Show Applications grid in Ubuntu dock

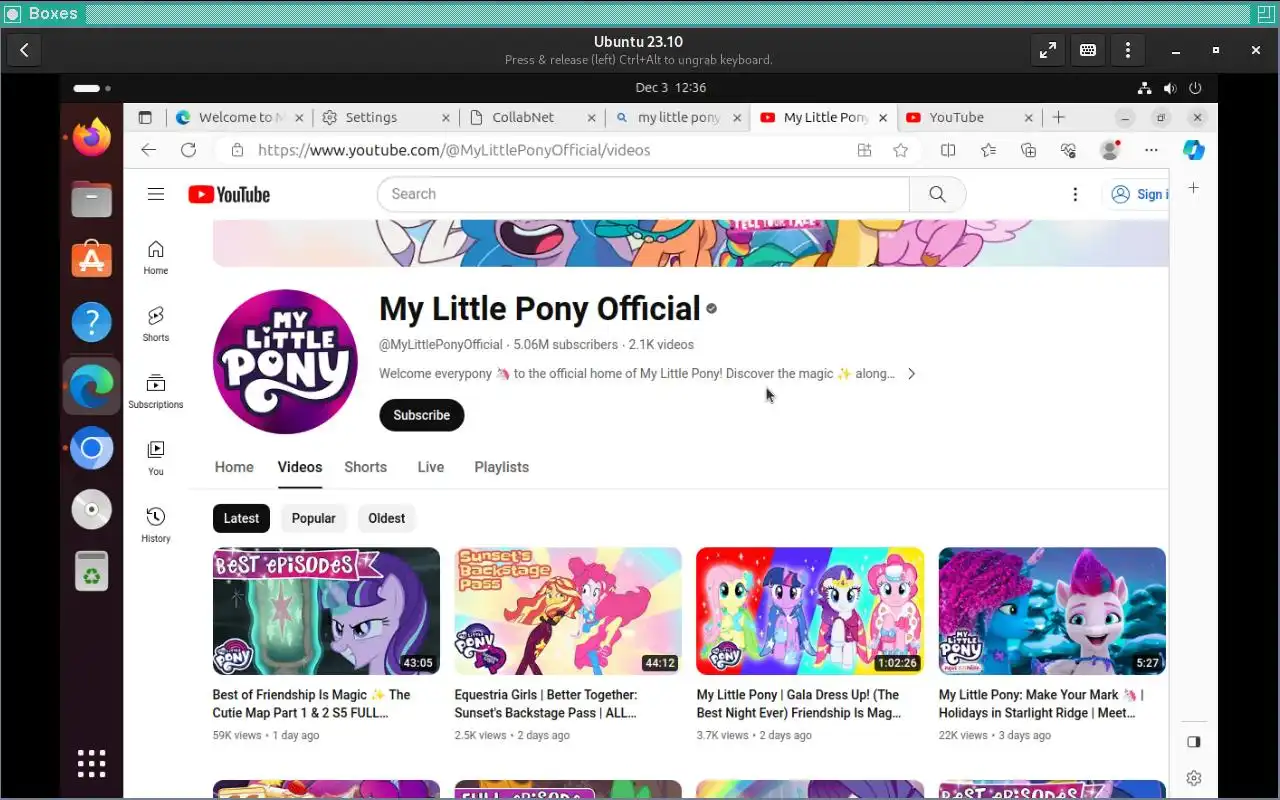click(91, 763)
